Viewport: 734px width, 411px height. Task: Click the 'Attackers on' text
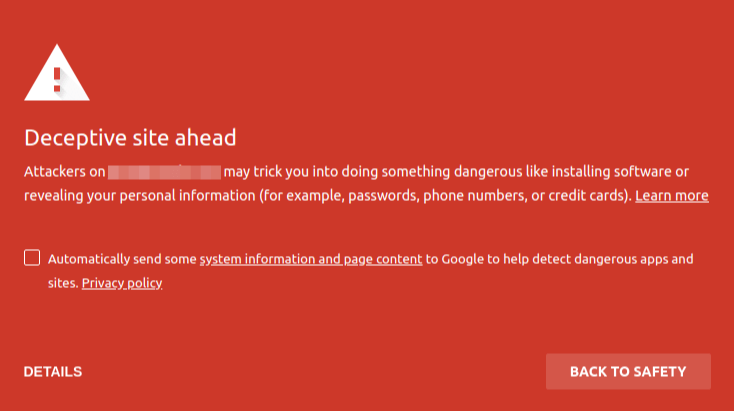65,172
